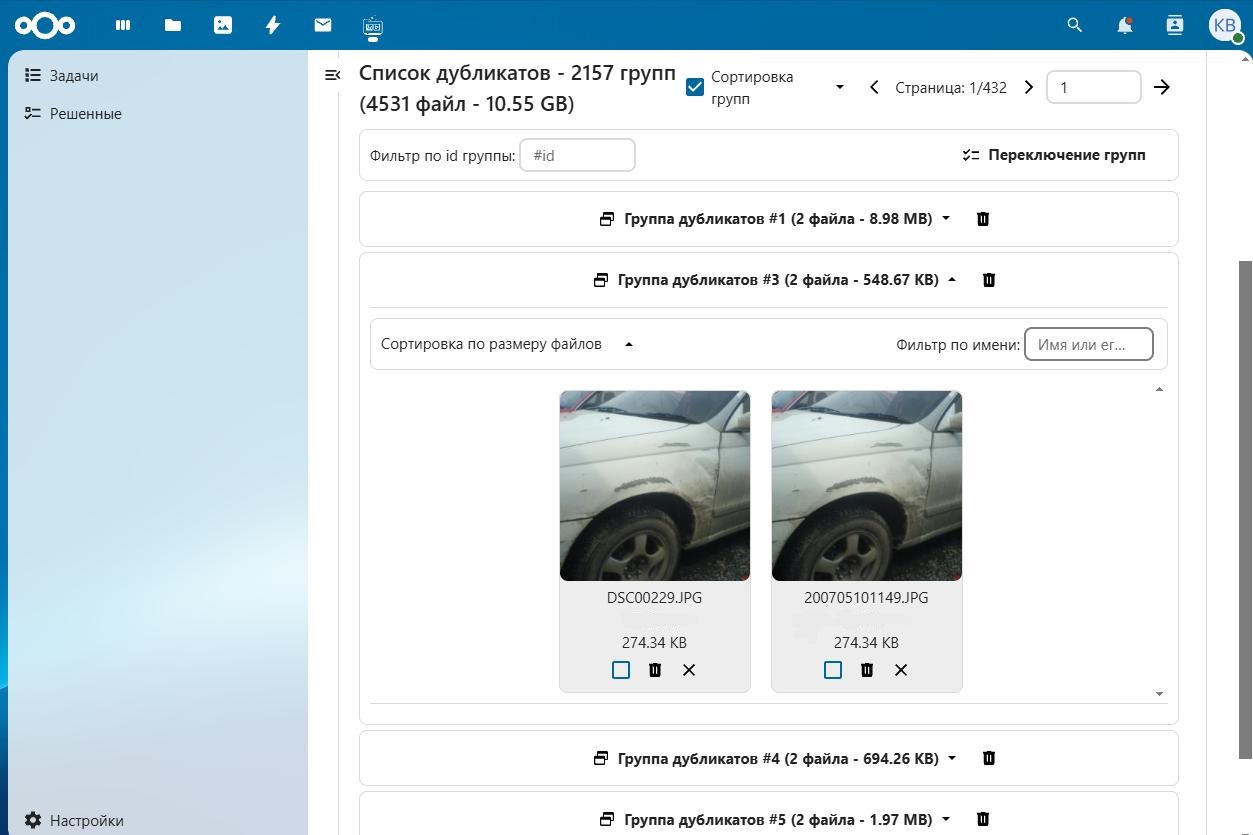Toggle the group sorting checkbox
Screen dimensions: 1253x835
tap(695, 88)
